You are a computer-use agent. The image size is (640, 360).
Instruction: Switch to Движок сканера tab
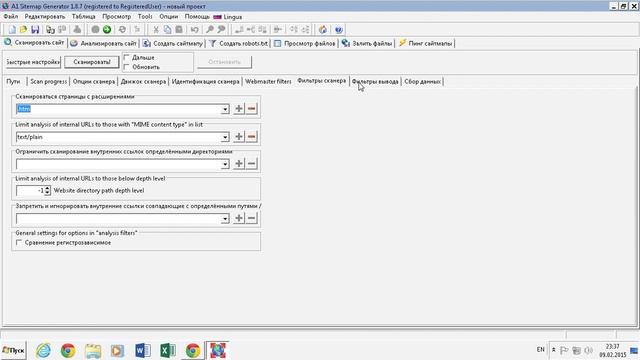click(x=143, y=82)
